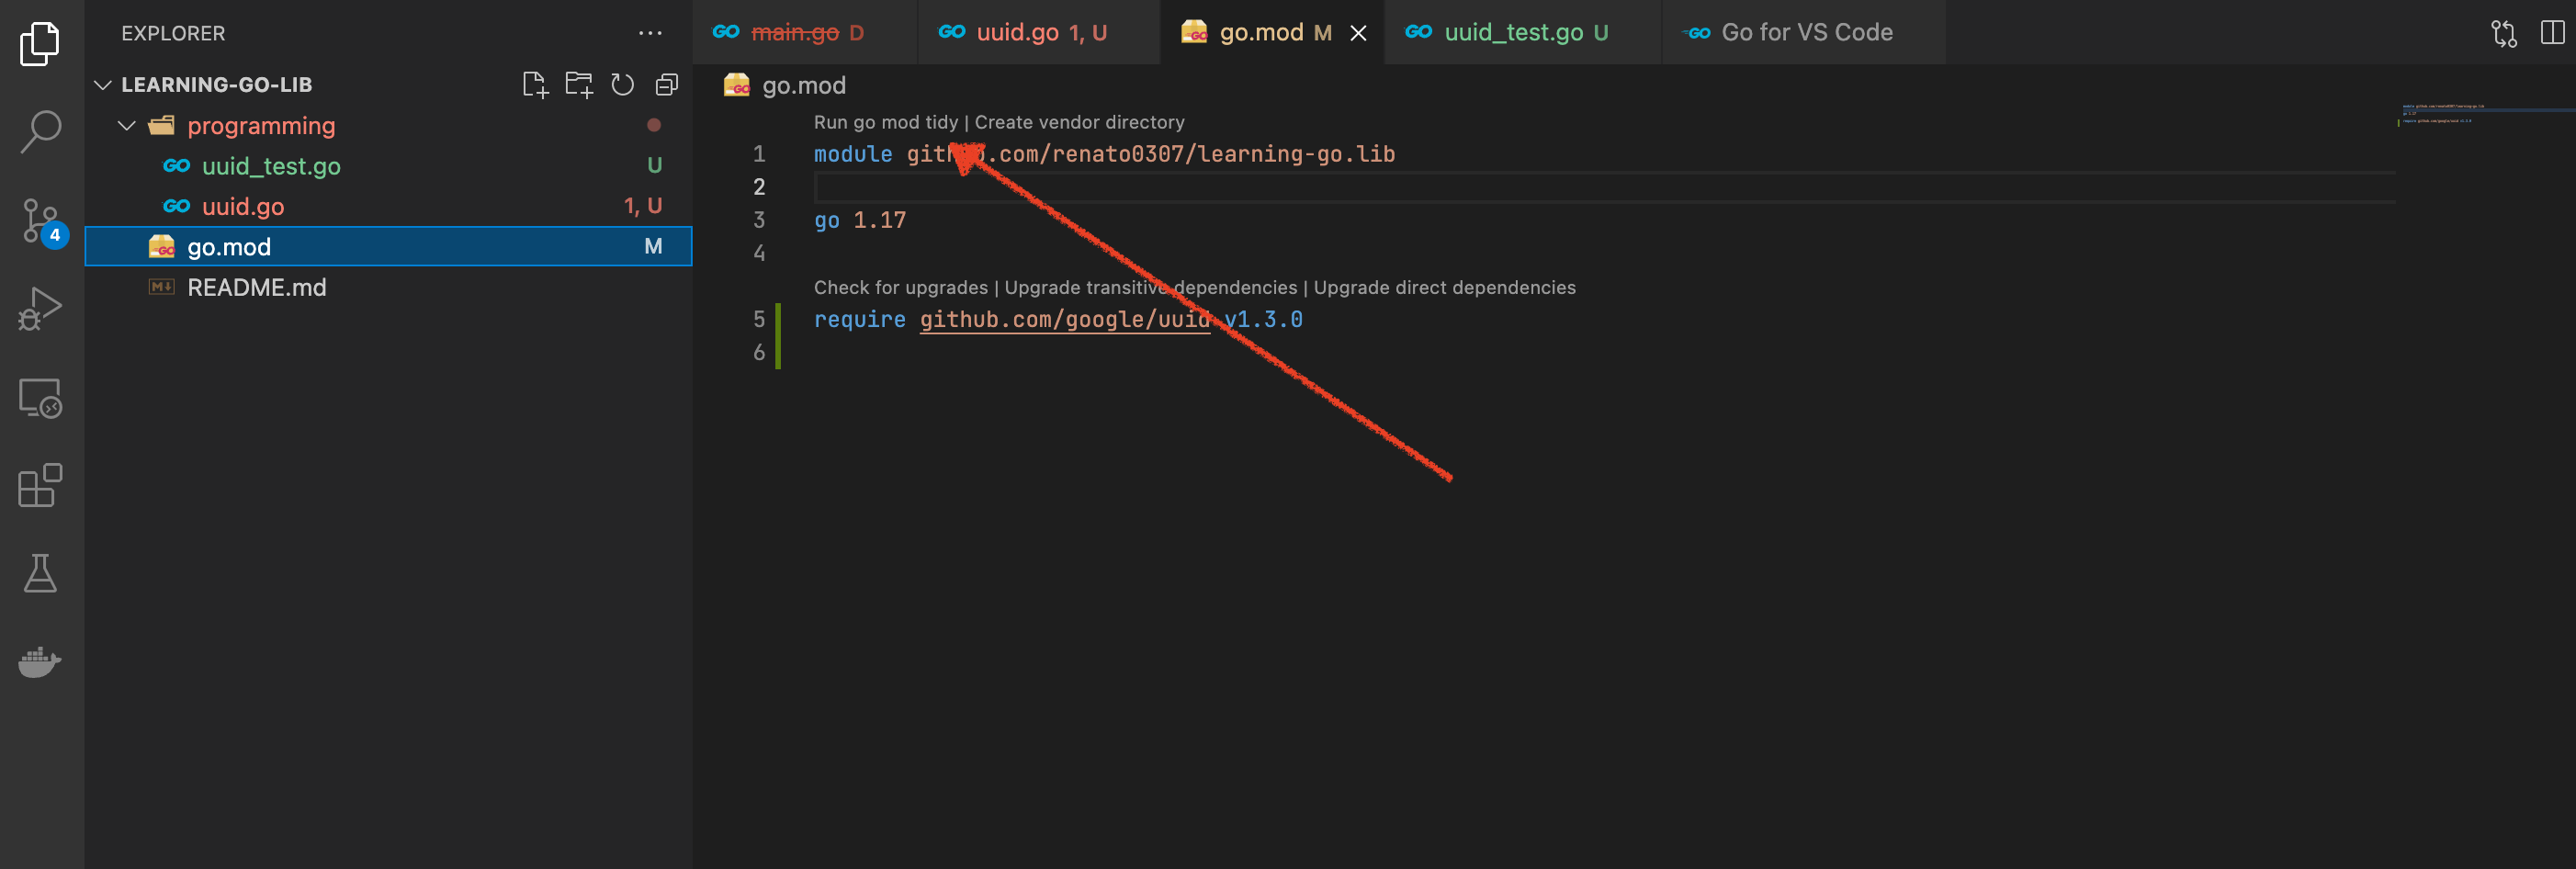Viewport: 2576px width, 869px height.
Task: Open the Explorer view in activity bar
Action: pos(40,44)
